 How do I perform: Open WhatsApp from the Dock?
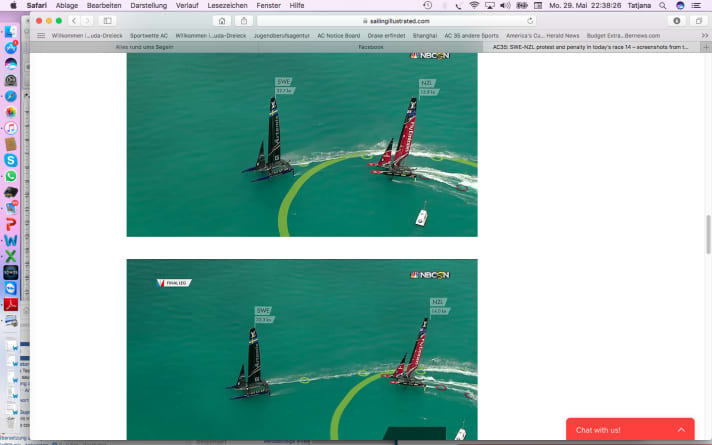click(10, 176)
